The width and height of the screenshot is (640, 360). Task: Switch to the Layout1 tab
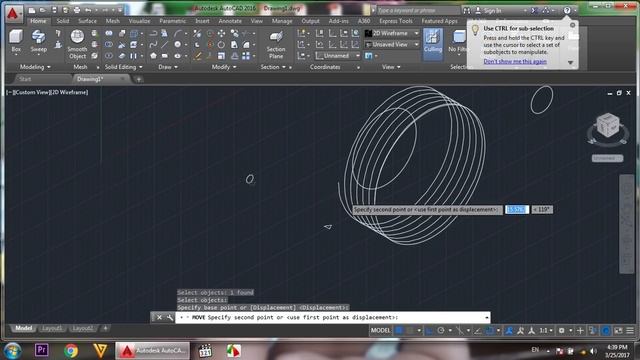[x=52, y=328]
